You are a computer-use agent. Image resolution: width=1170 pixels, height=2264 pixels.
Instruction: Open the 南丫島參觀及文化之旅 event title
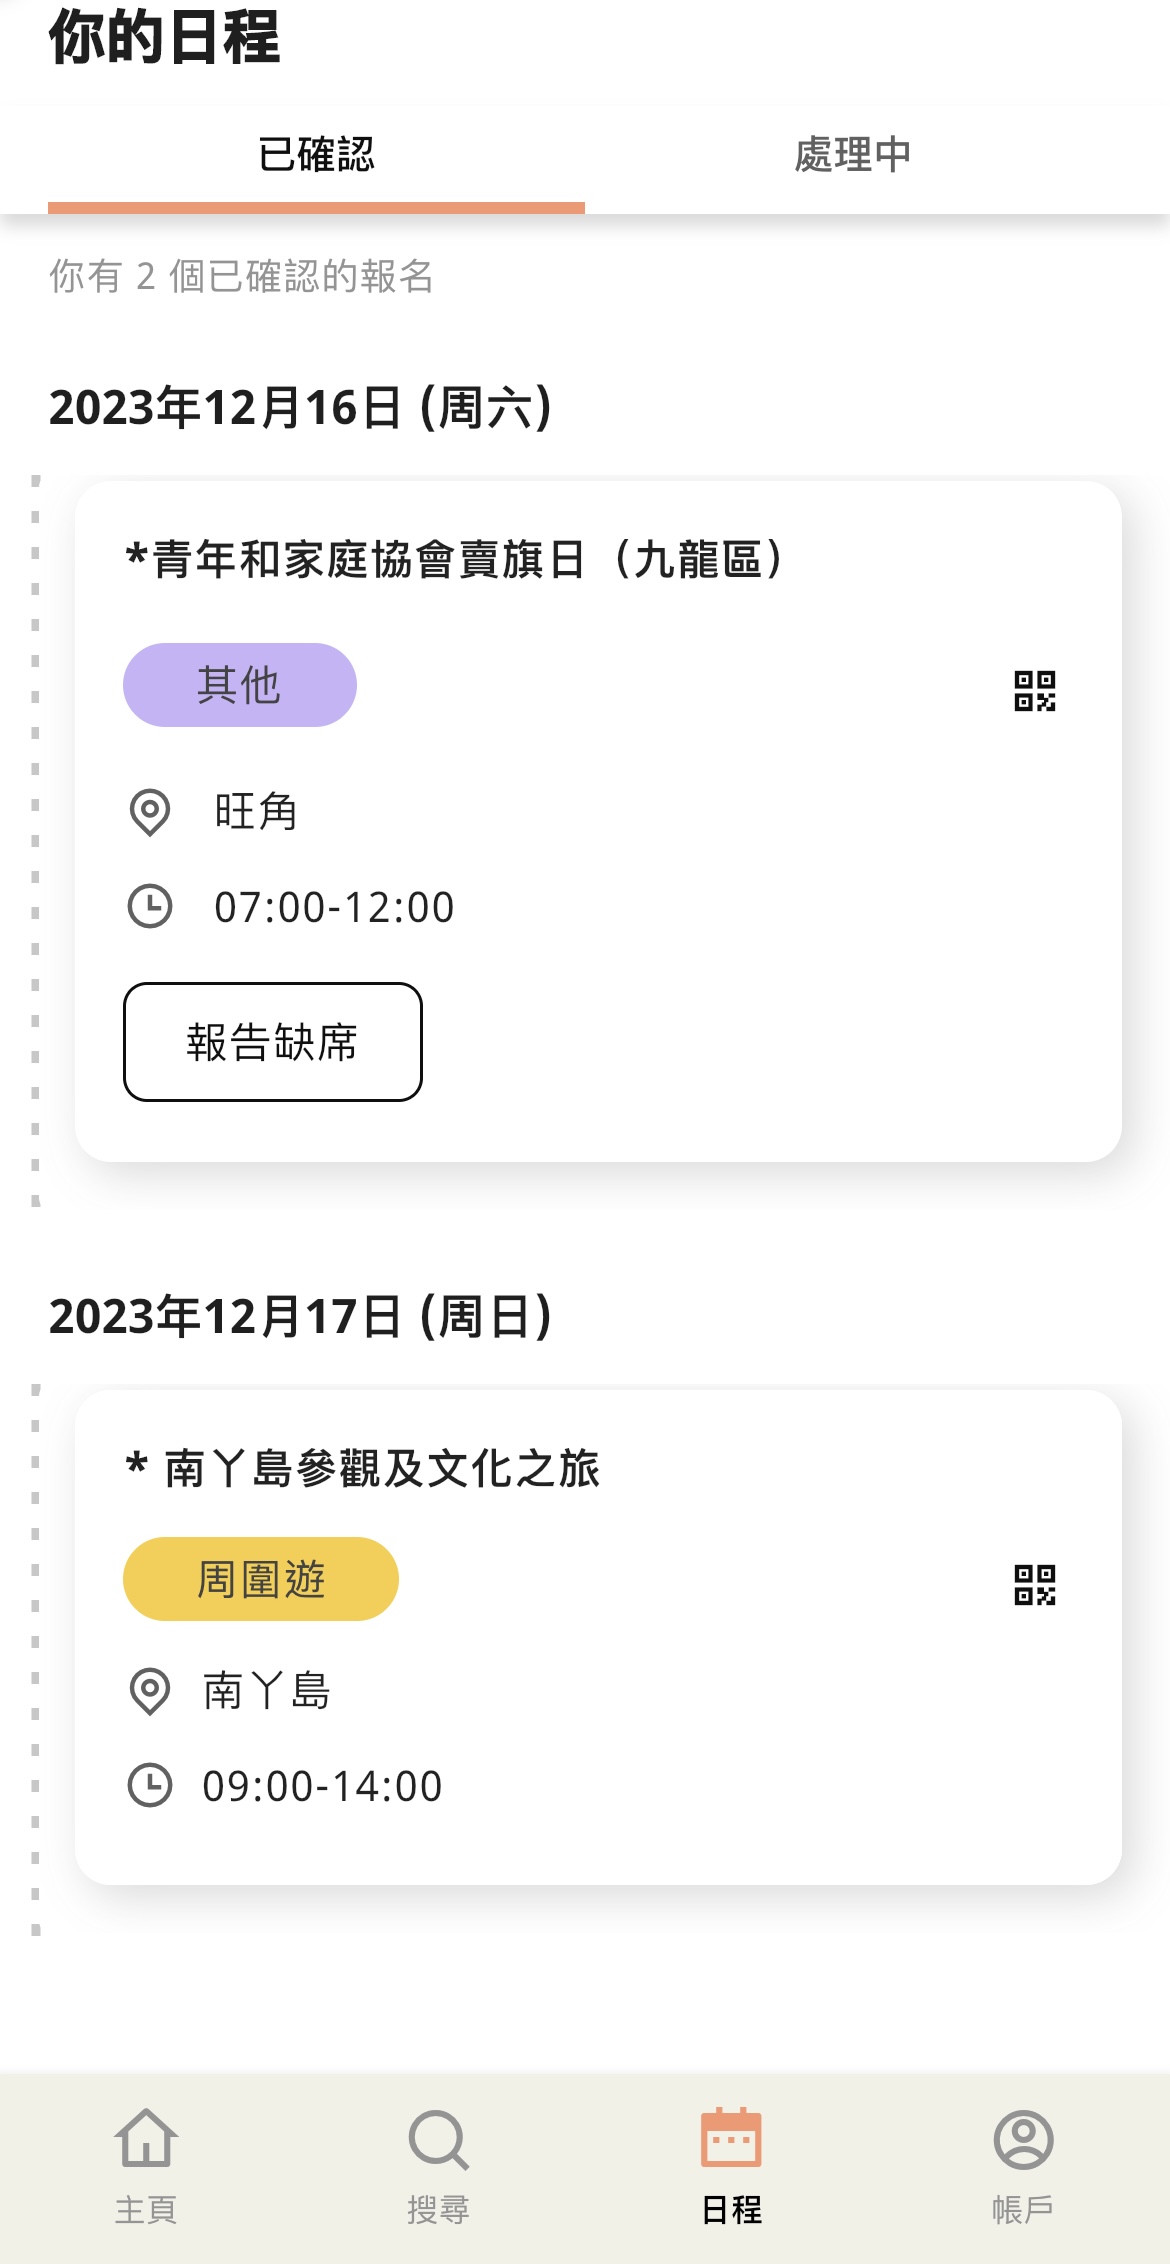pyautogui.click(x=362, y=1468)
